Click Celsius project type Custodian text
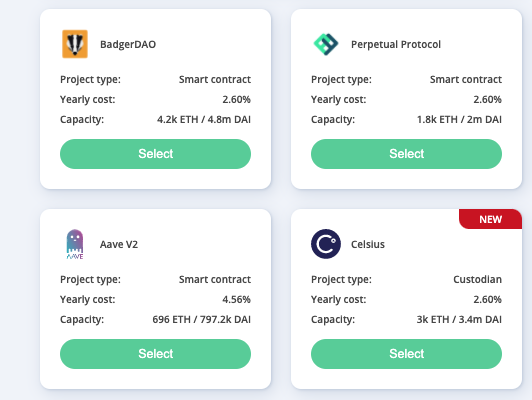This screenshot has height=400, width=532. tap(477, 279)
